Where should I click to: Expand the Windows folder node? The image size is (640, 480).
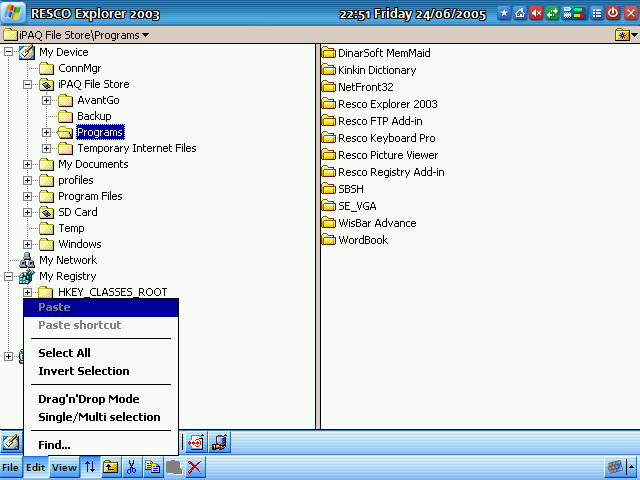point(27,244)
